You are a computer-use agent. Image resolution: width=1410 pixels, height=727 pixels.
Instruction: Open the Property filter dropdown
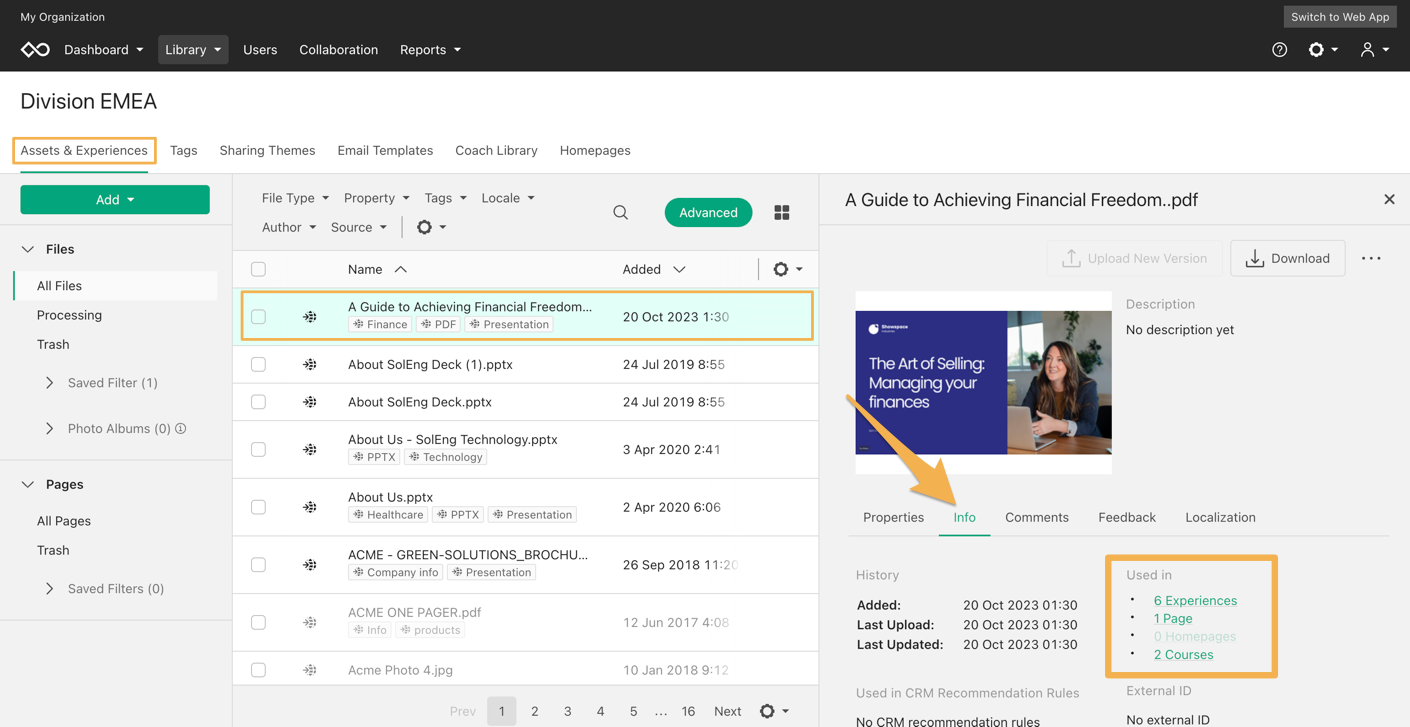pyautogui.click(x=377, y=198)
